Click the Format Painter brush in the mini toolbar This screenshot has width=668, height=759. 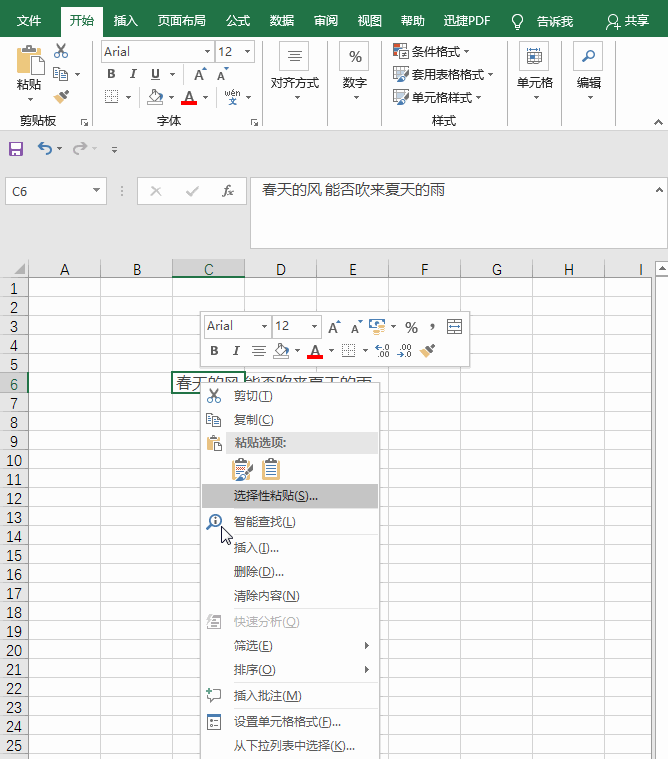pyautogui.click(x=428, y=351)
